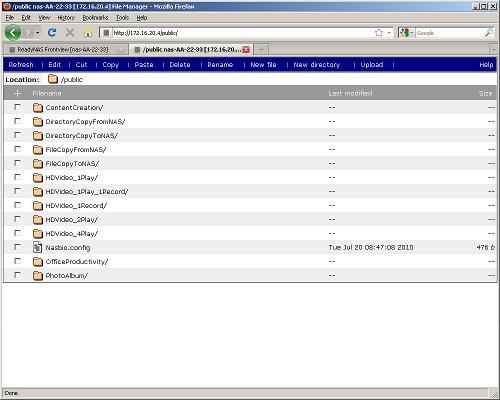Click the Google search engine icon
The width and height of the screenshot is (500, 400).
pos(404,33)
